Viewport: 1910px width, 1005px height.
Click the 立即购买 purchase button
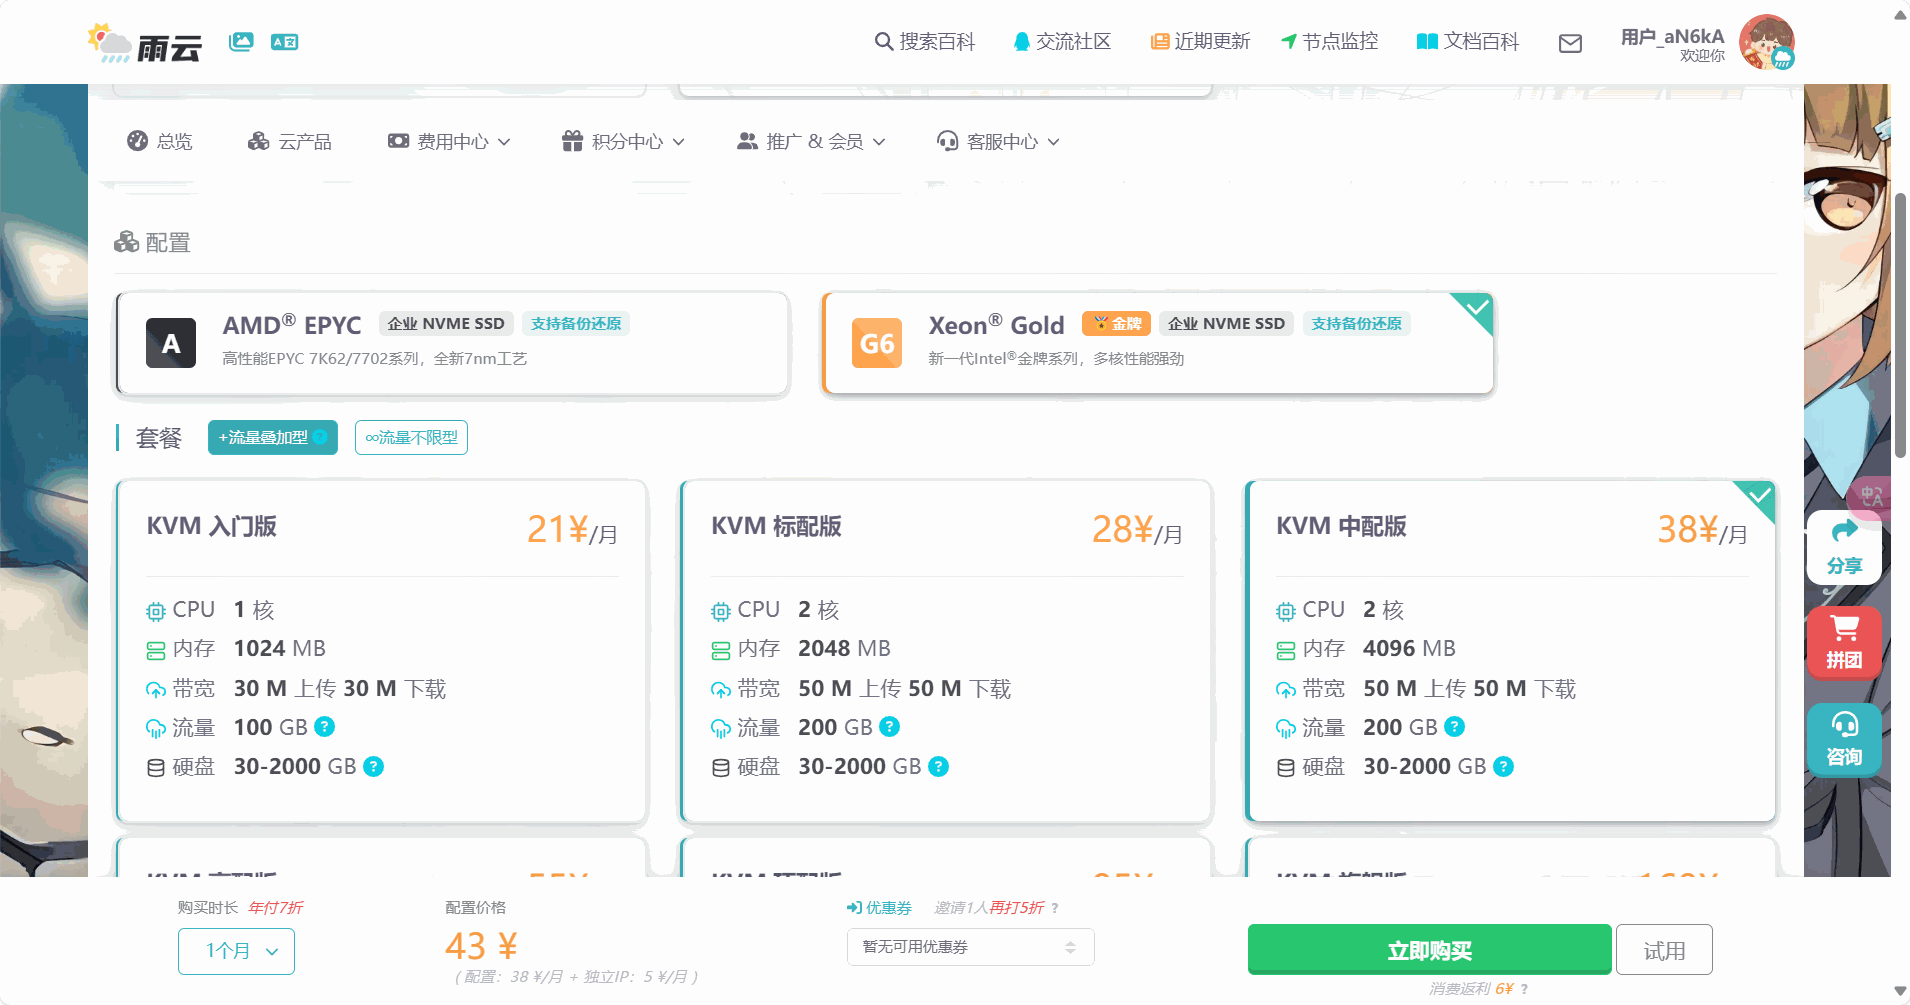pos(1428,949)
